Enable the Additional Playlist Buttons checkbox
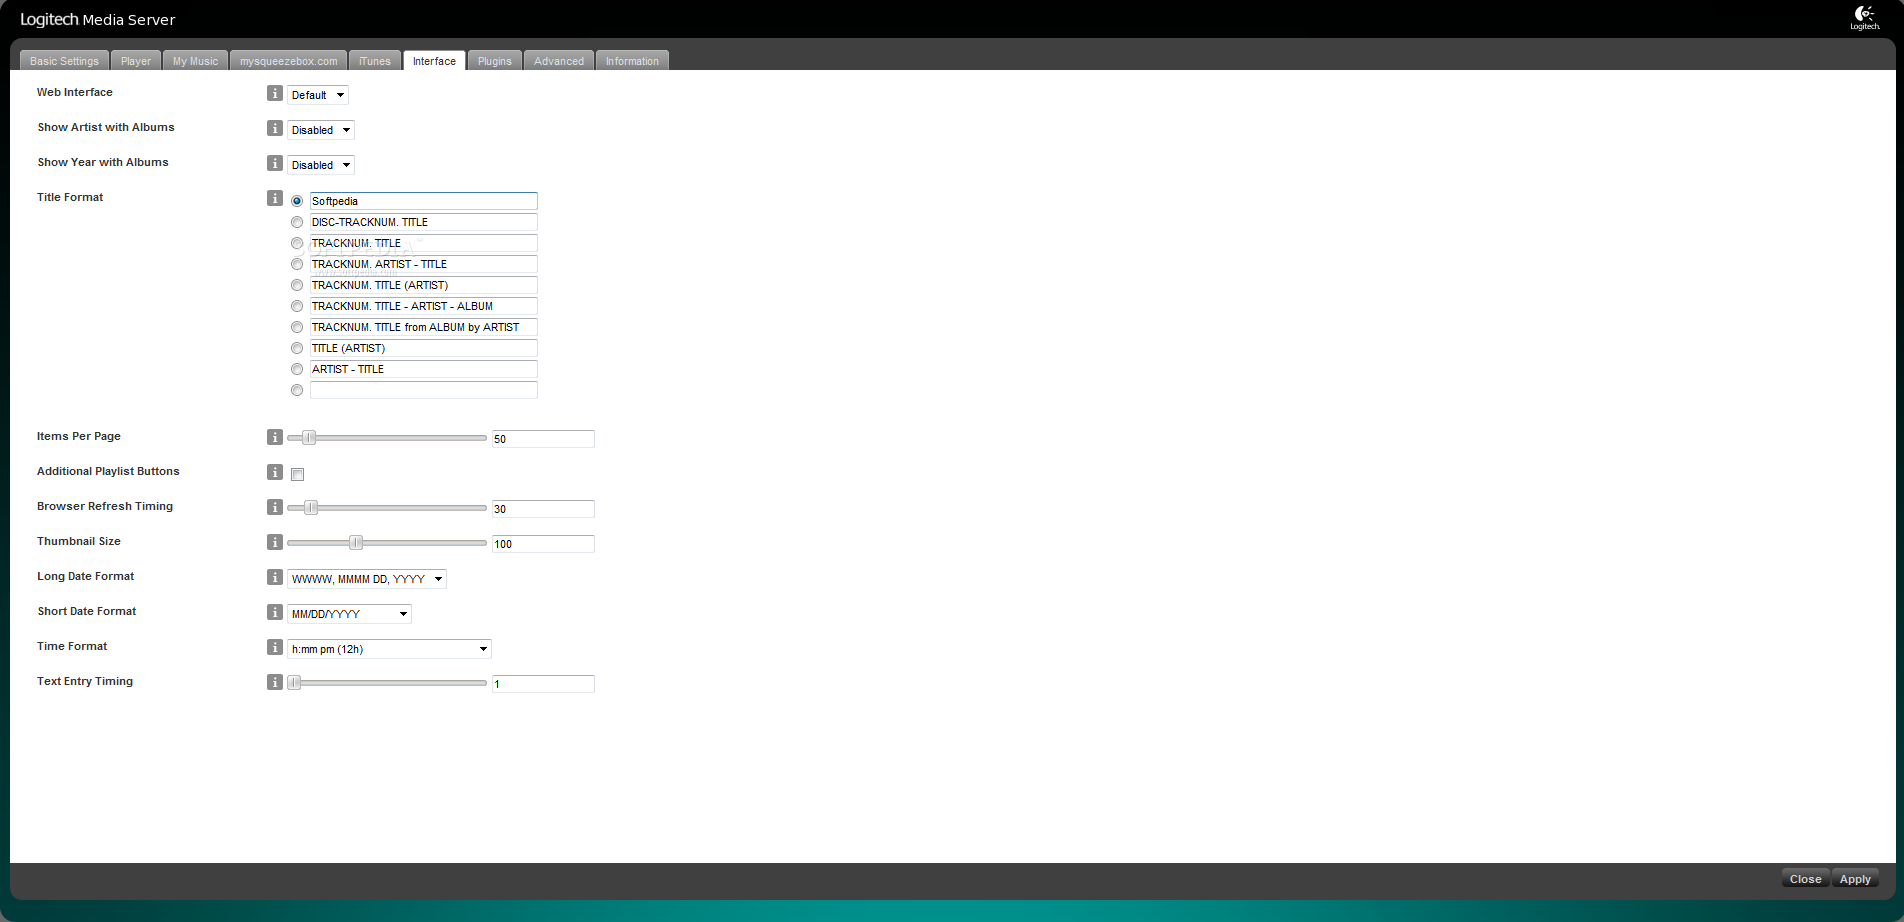Viewport: 1904px width, 922px height. [297, 474]
